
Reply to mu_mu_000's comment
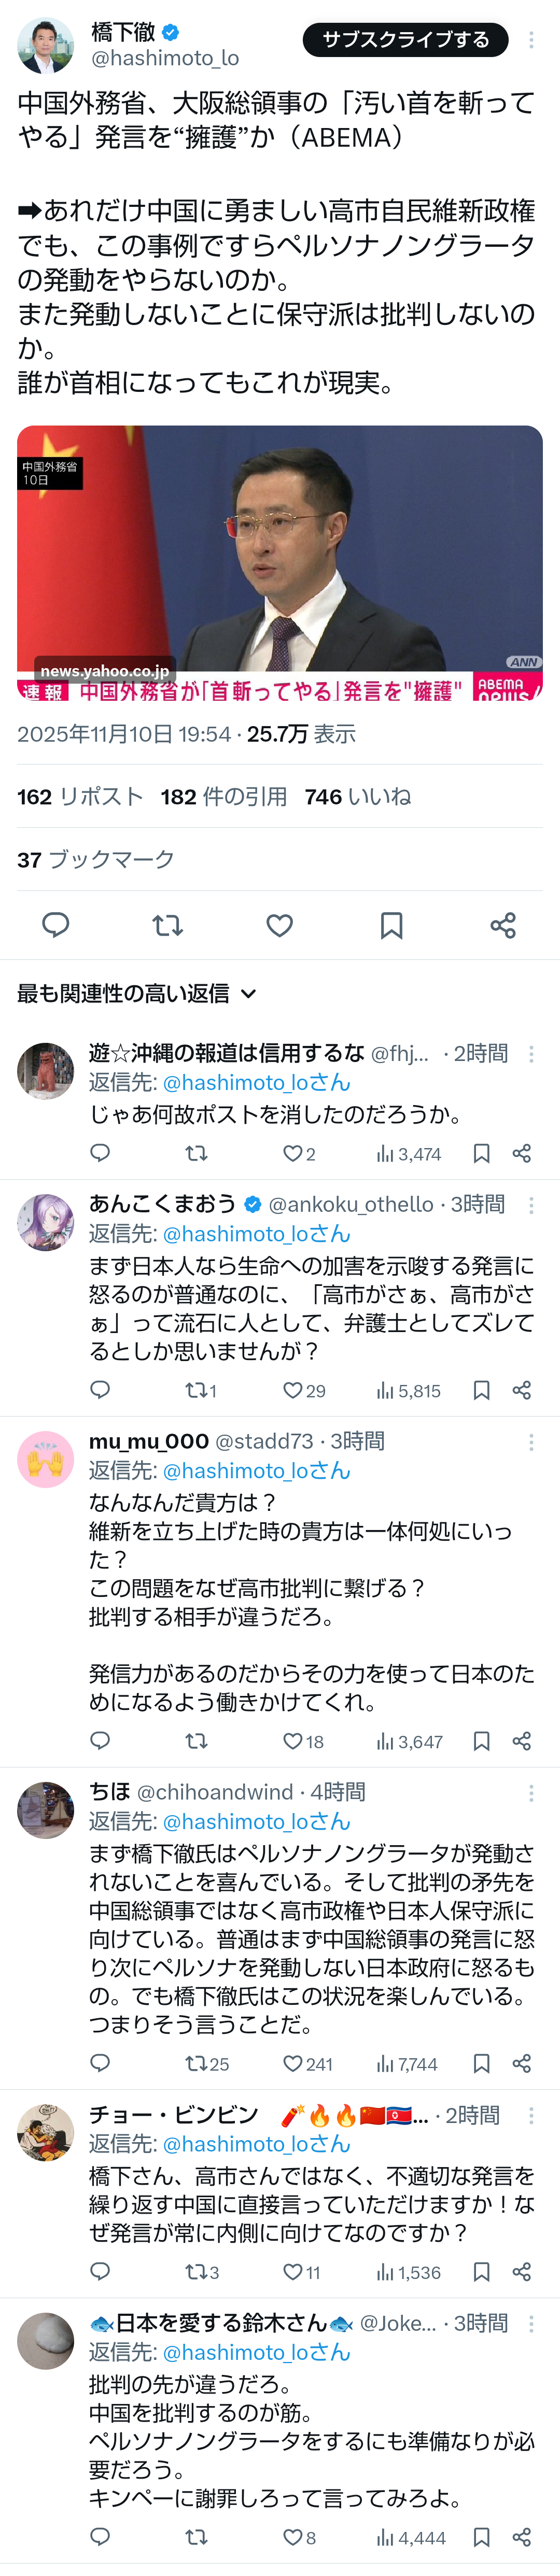(x=100, y=1741)
